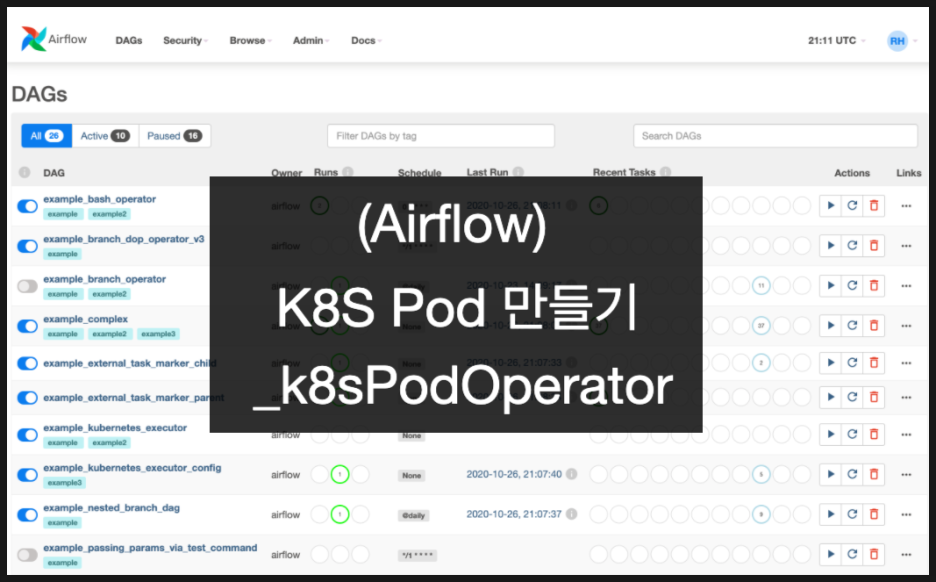The width and height of the screenshot is (936, 582).
Task: Show All 26 DAGs tab
Action: pos(47,136)
